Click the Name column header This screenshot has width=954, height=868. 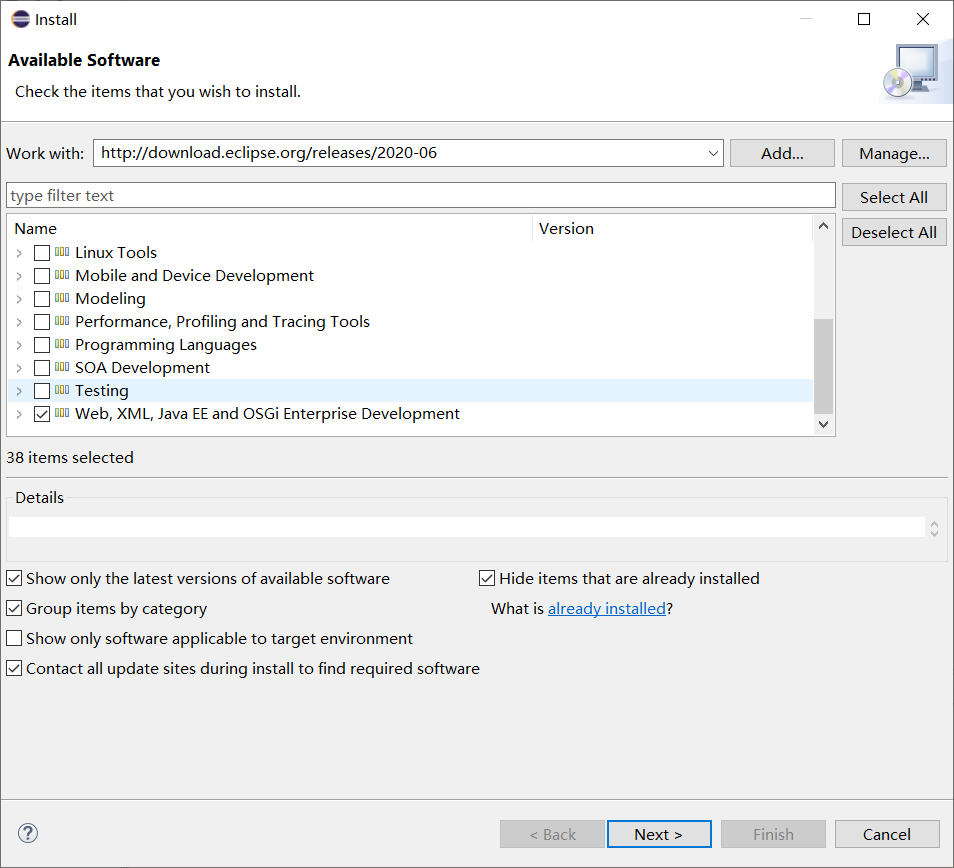tap(270, 228)
